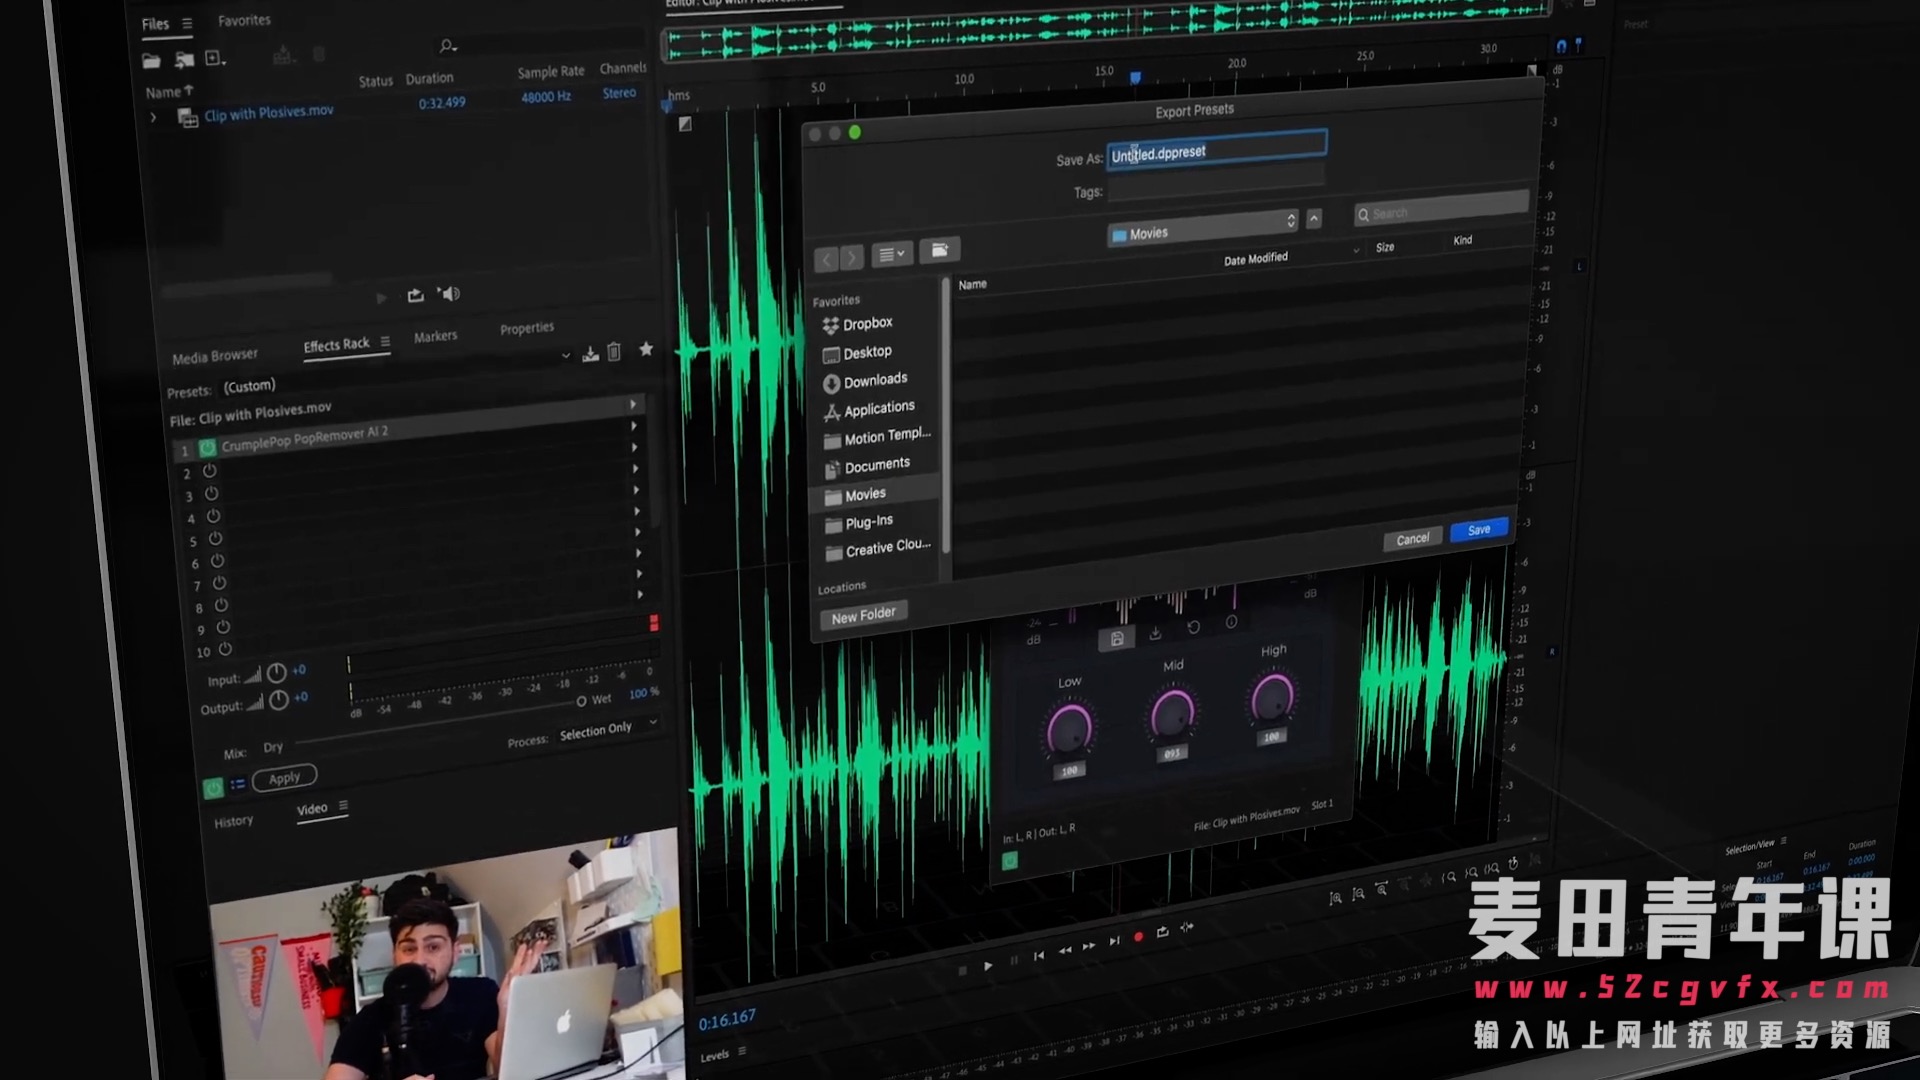1920x1080 pixels.
Task: Toggle the Effects Rack main power button
Action: pos(213,789)
